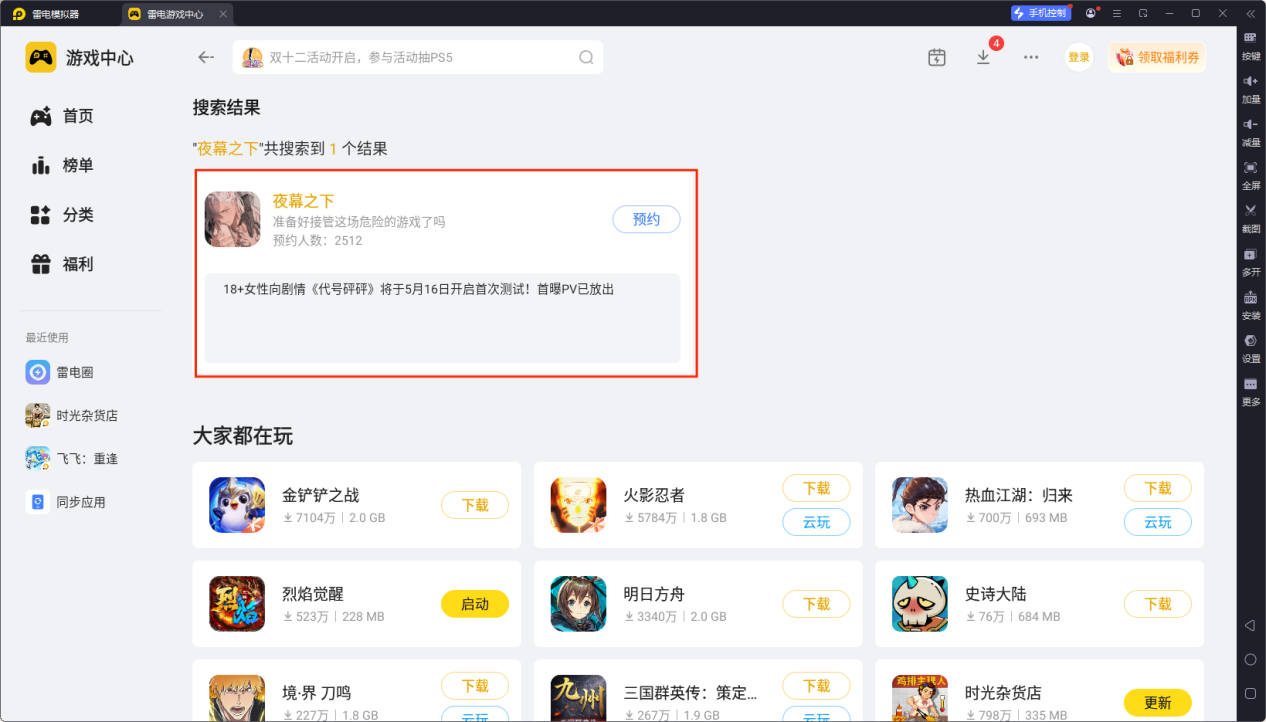
Task: Launch 烈焰觉醒 with the 启动 button
Action: point(475,604)
